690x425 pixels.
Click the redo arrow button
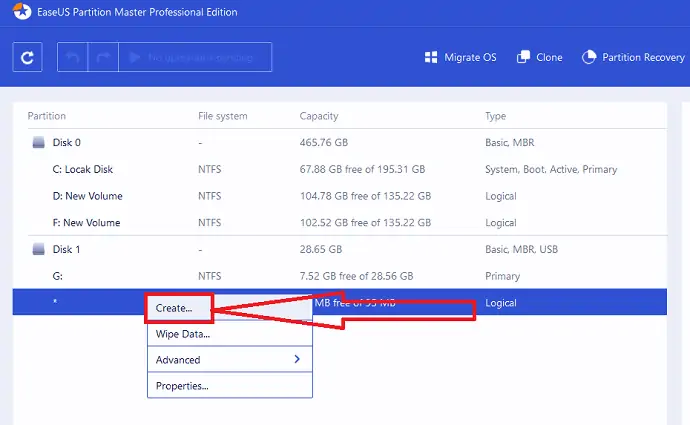pos(103,57)
